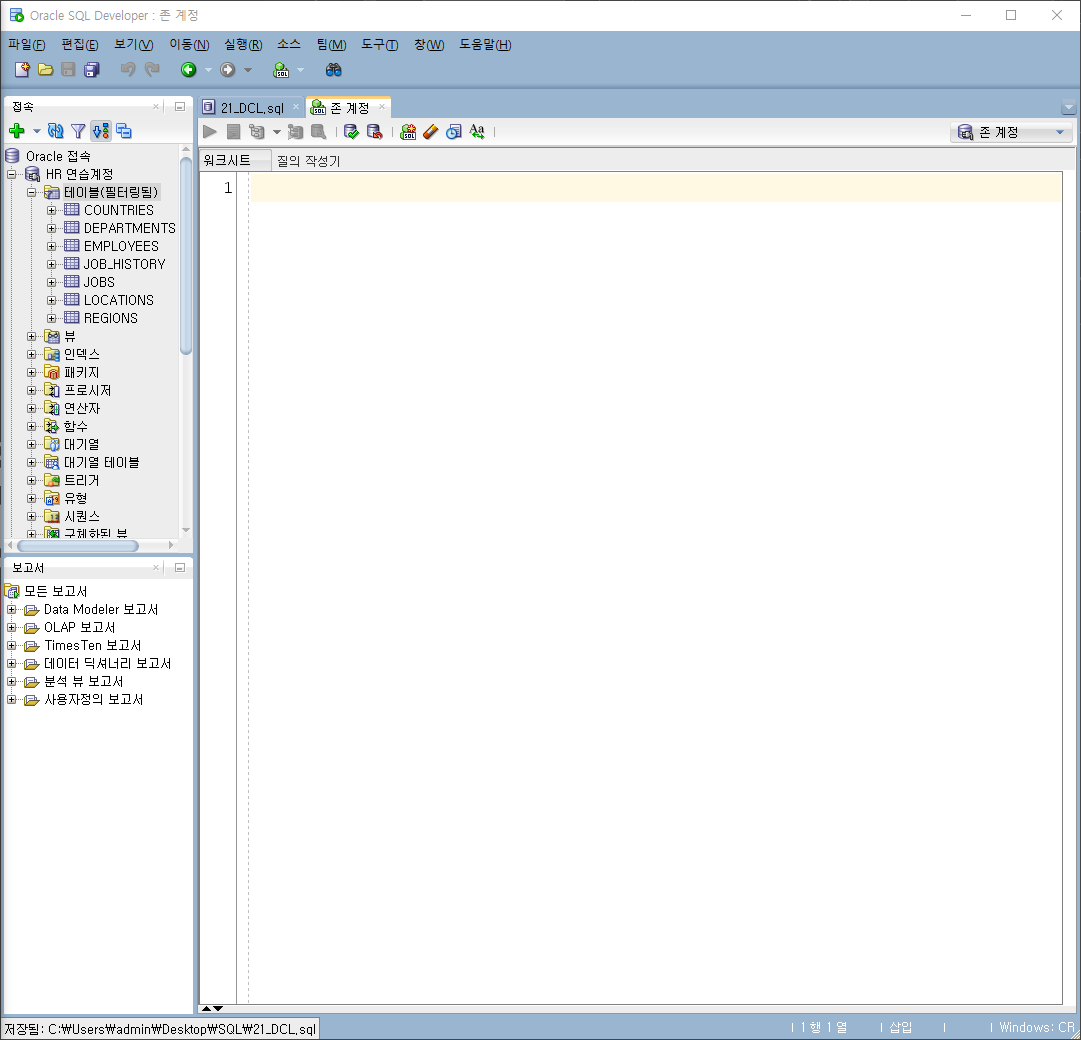Image resolution: width=1081 pixels, height=1040 pixels.
Task: Select 사용자정의 보고서 folder
Action: pos(94,700)
